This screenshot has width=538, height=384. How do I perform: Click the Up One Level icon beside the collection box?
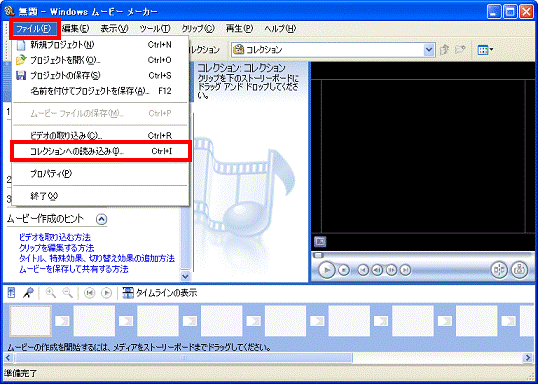pos(445,50)
